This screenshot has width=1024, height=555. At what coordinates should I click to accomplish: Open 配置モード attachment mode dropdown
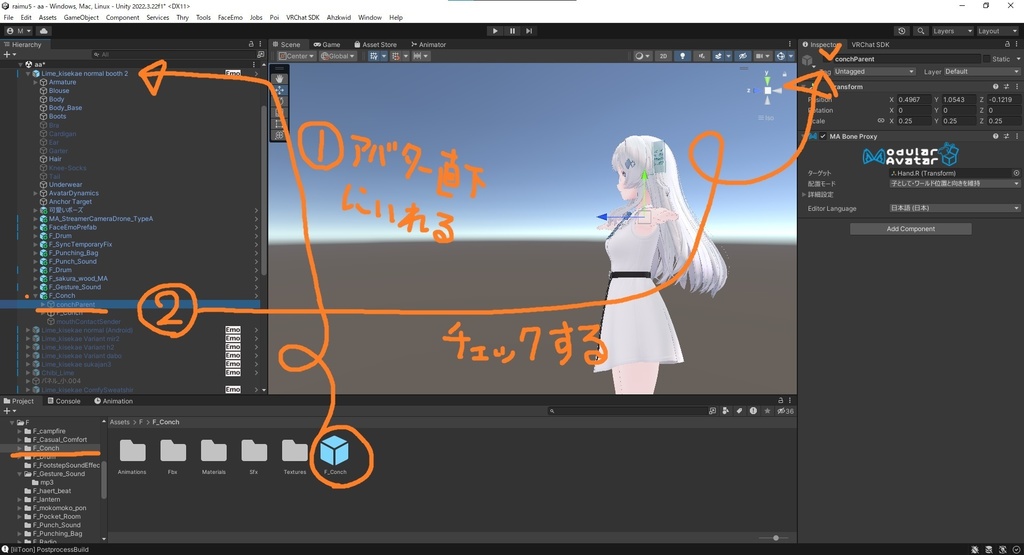(x=954, y=183)
